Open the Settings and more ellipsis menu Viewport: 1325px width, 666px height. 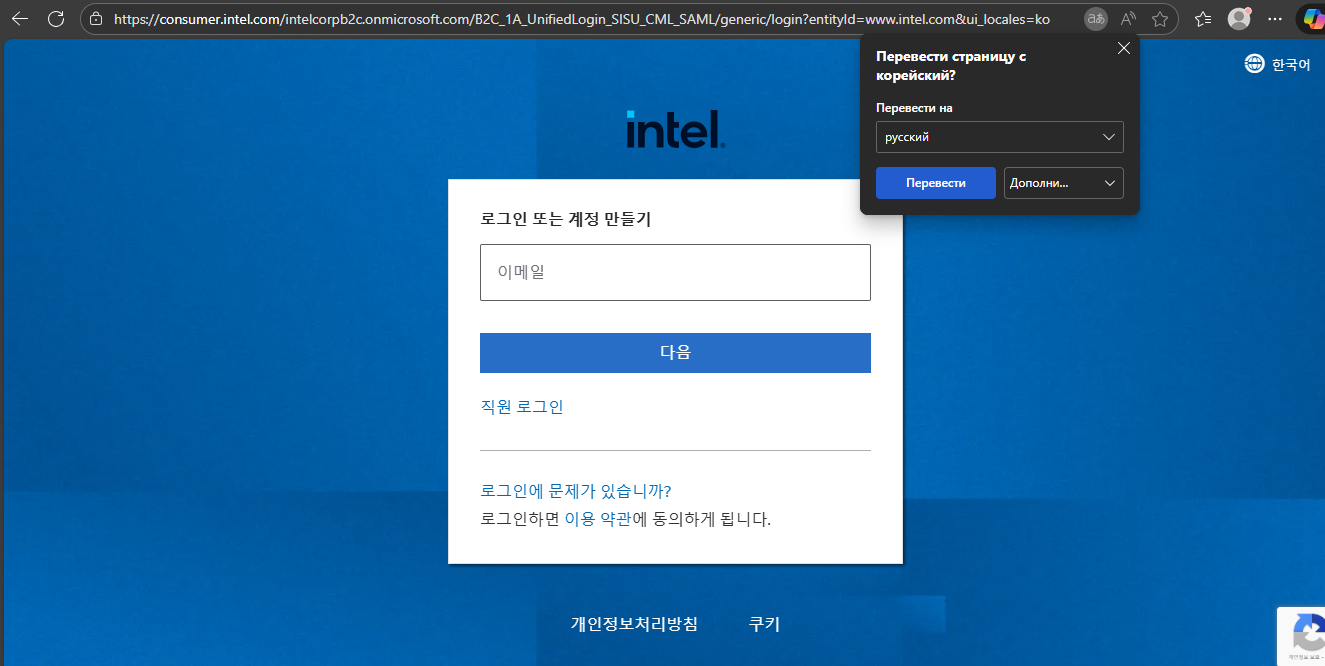[x=1274, y=18]
